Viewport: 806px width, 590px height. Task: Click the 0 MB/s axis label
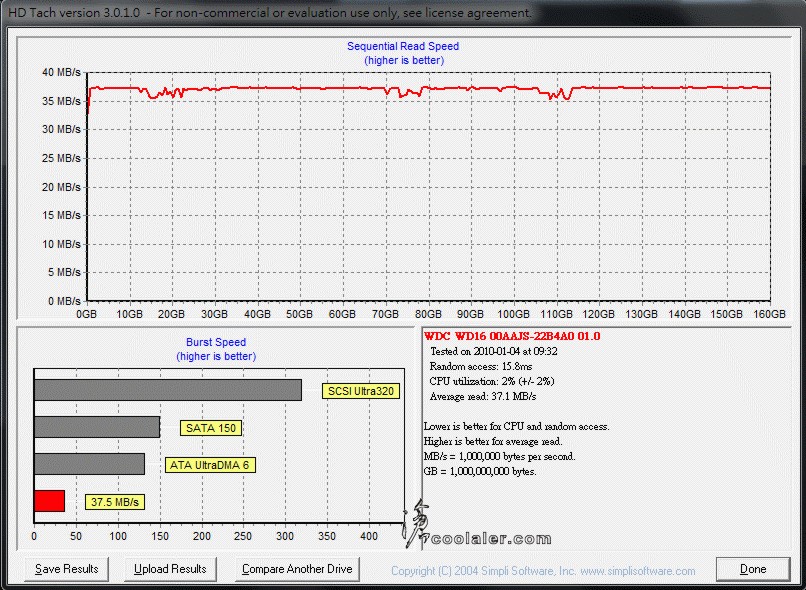tap(64, 301)
